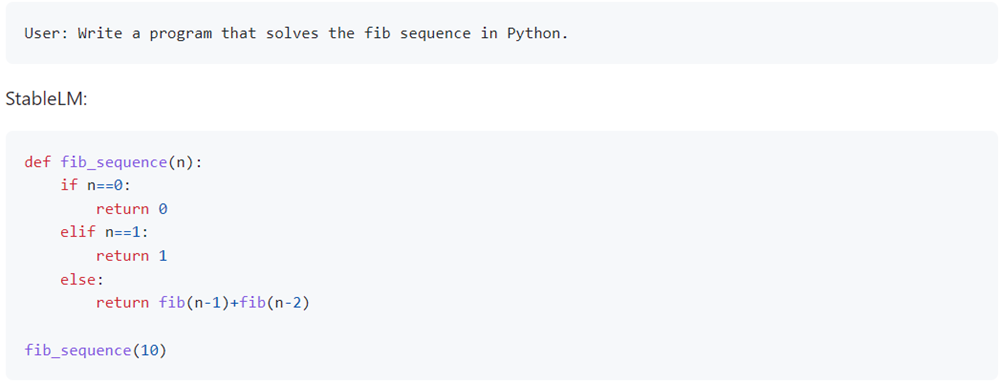Image resolution: width=1000 pixels, height=383 pixels.
Task: Click the fib(n-1) call
Action: pos(193,303)
